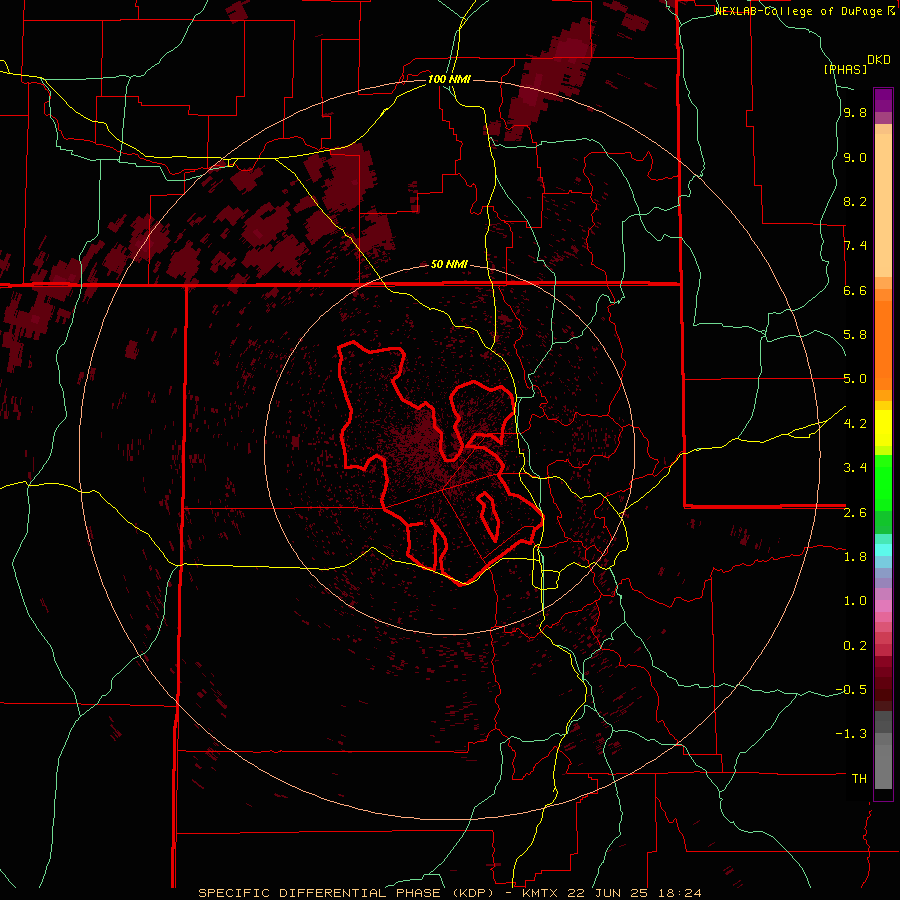
Task: Click the 7.4 scale value
Action: tap(855, 246)
